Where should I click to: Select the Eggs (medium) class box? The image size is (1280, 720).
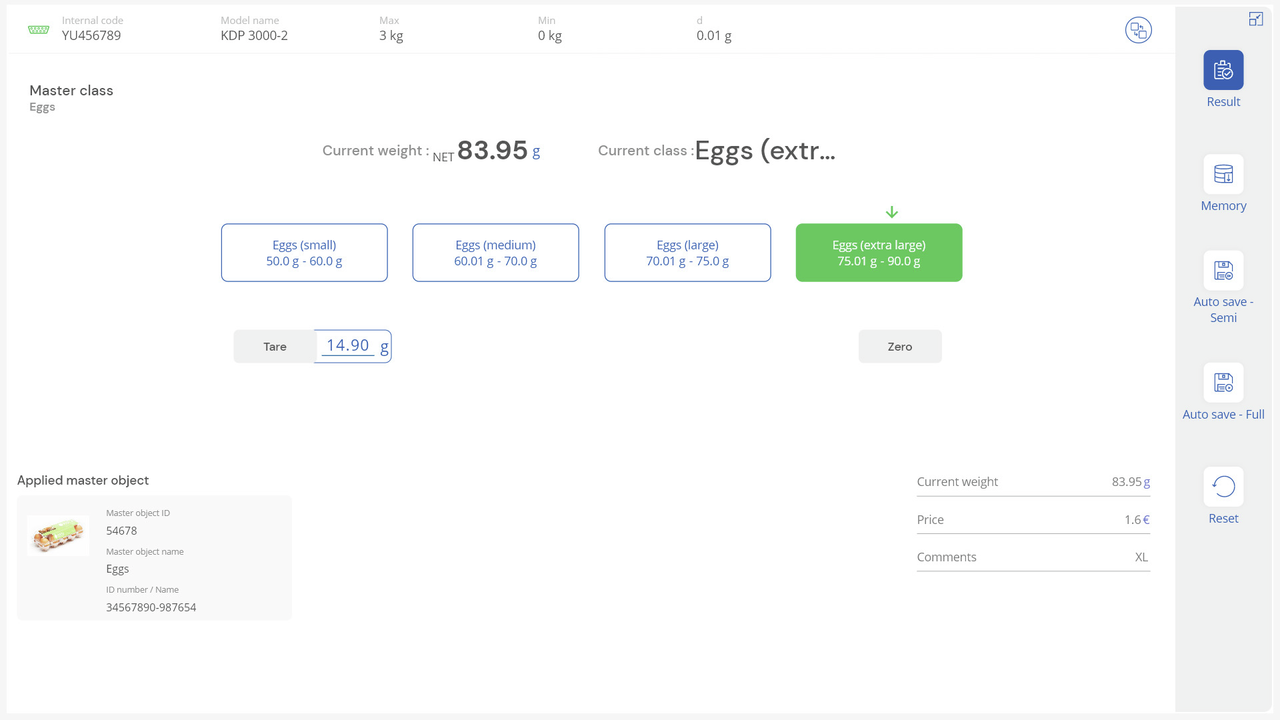pos(495,253)
